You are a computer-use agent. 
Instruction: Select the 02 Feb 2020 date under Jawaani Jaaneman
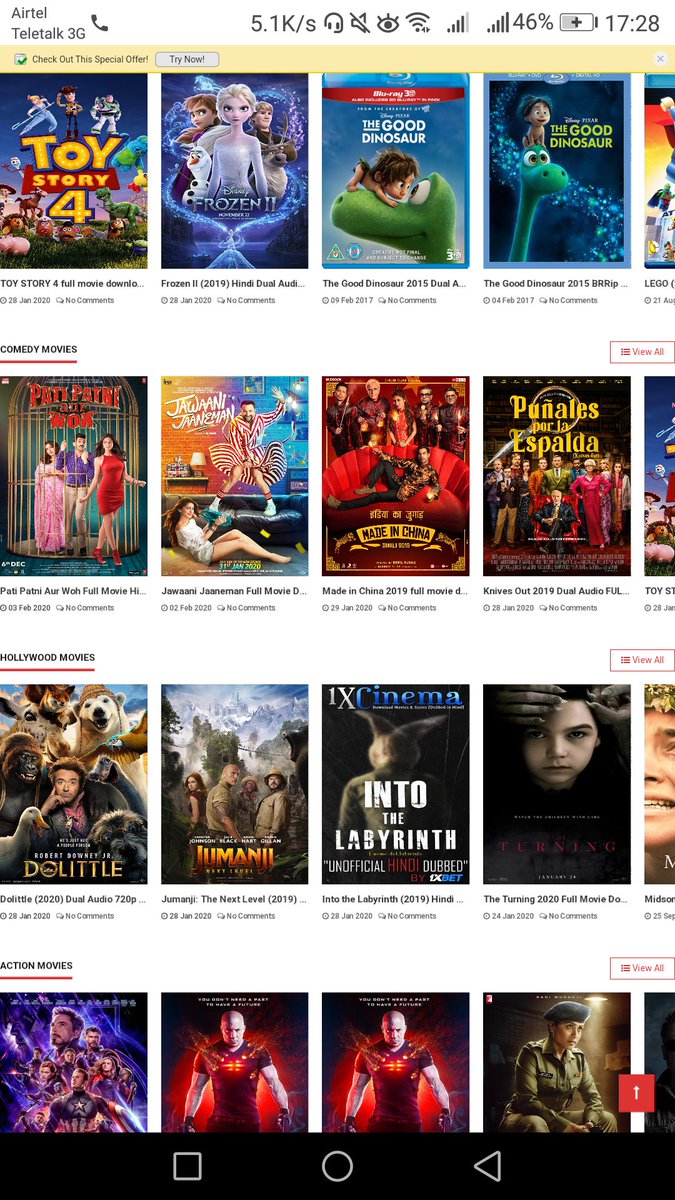(187, 608)
